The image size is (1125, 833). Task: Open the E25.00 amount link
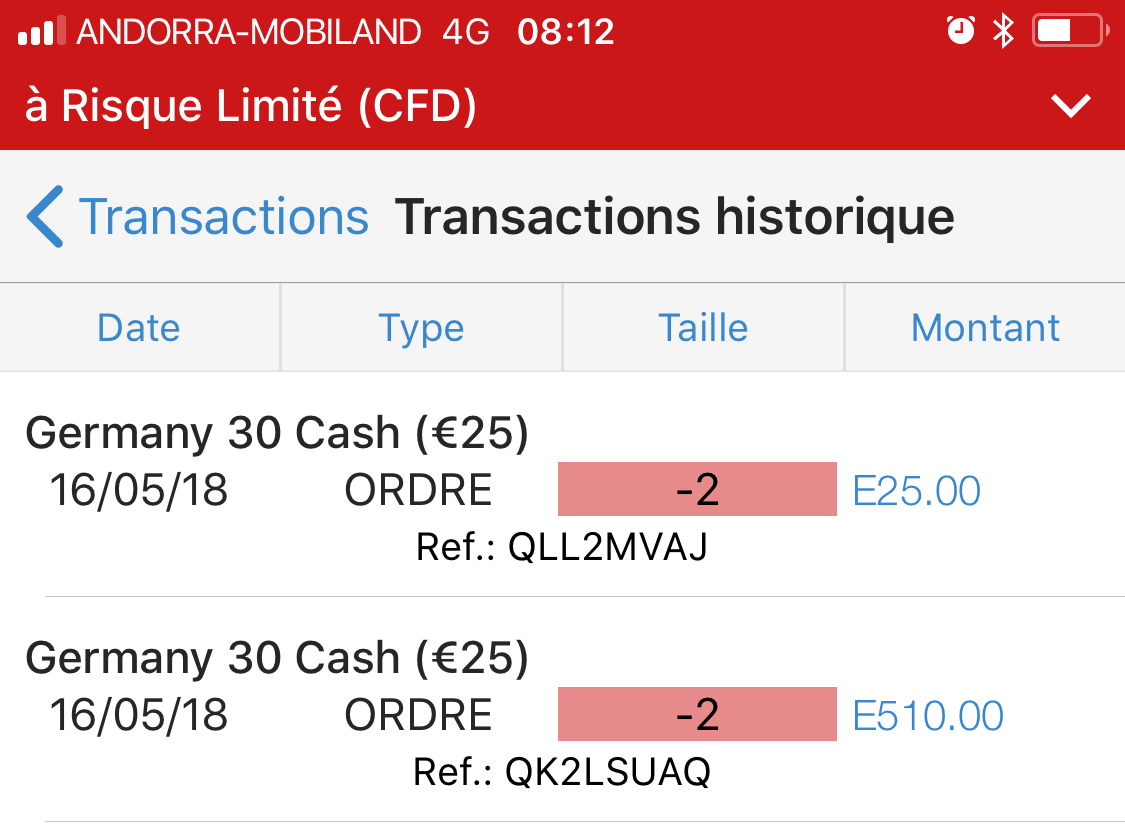click(916, 491)
